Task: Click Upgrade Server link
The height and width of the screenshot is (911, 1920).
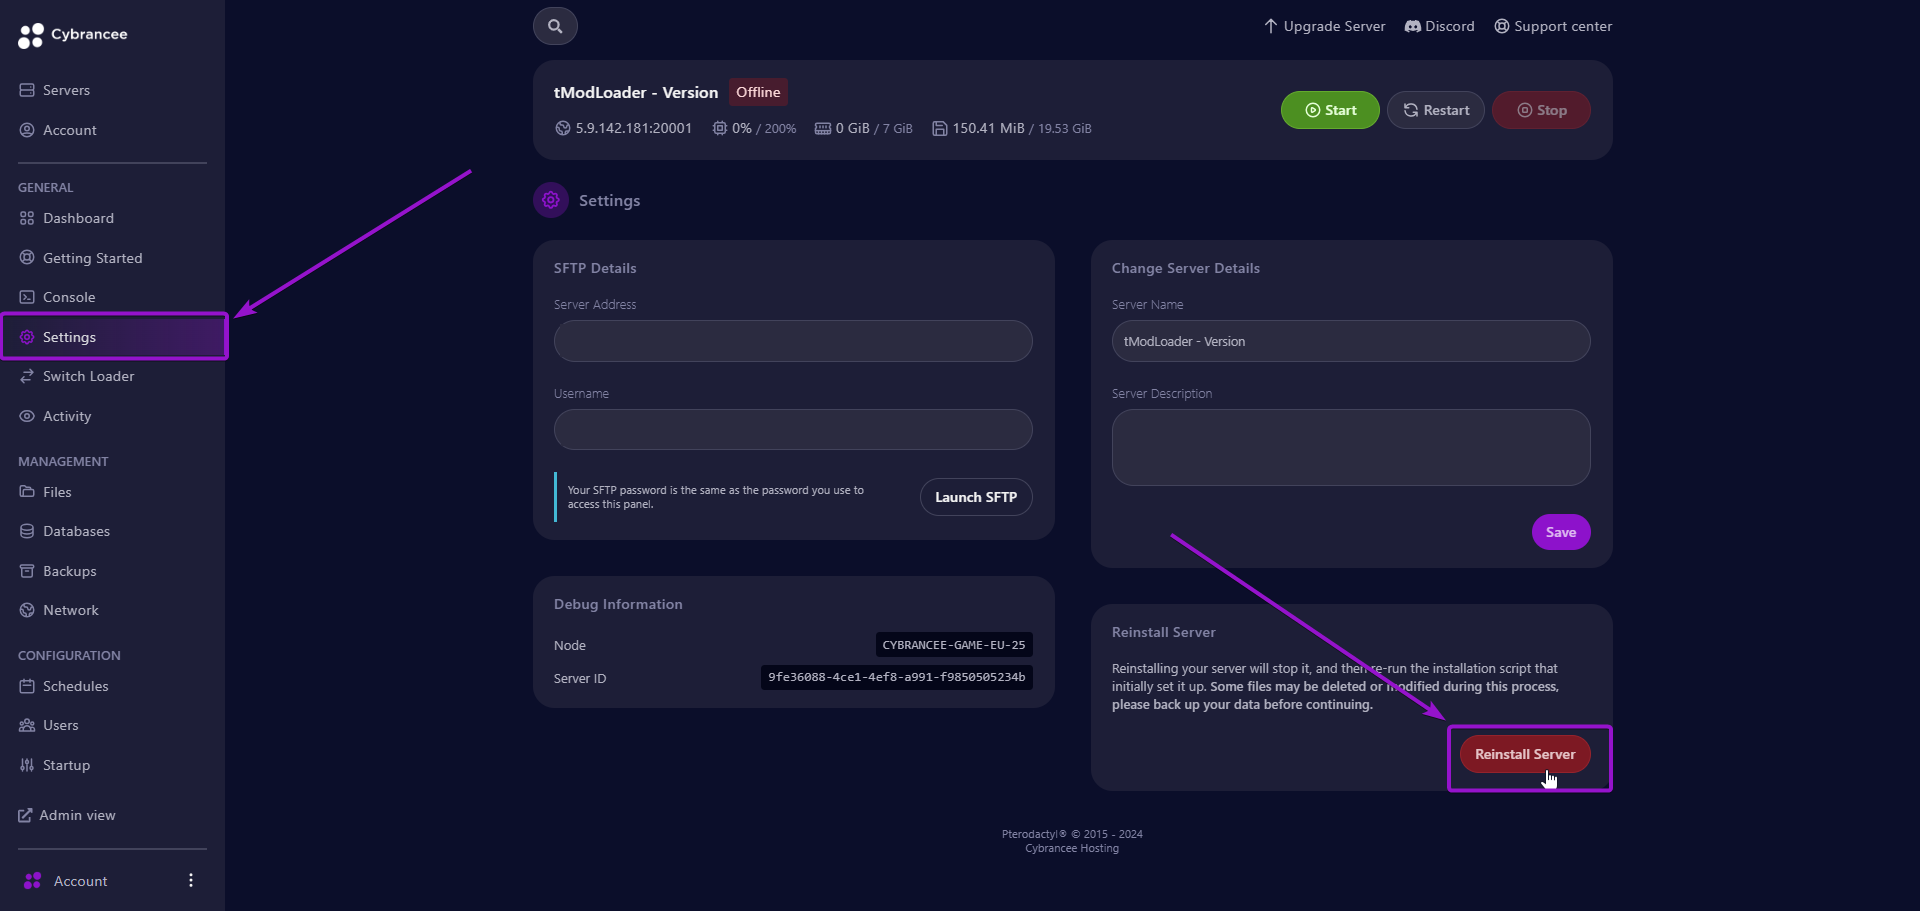Action: 1324,26
